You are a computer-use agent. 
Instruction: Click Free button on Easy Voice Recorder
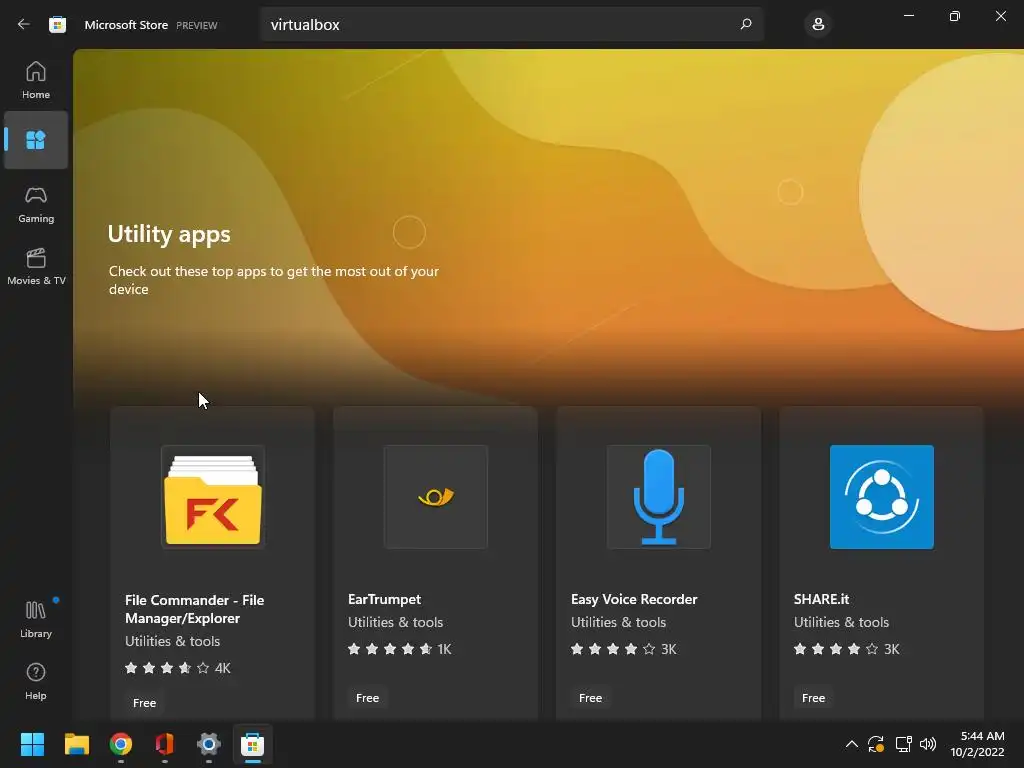pos(590,697)
